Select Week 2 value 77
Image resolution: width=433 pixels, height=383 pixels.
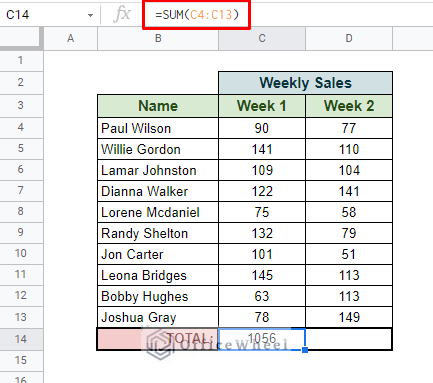point(349,128)
